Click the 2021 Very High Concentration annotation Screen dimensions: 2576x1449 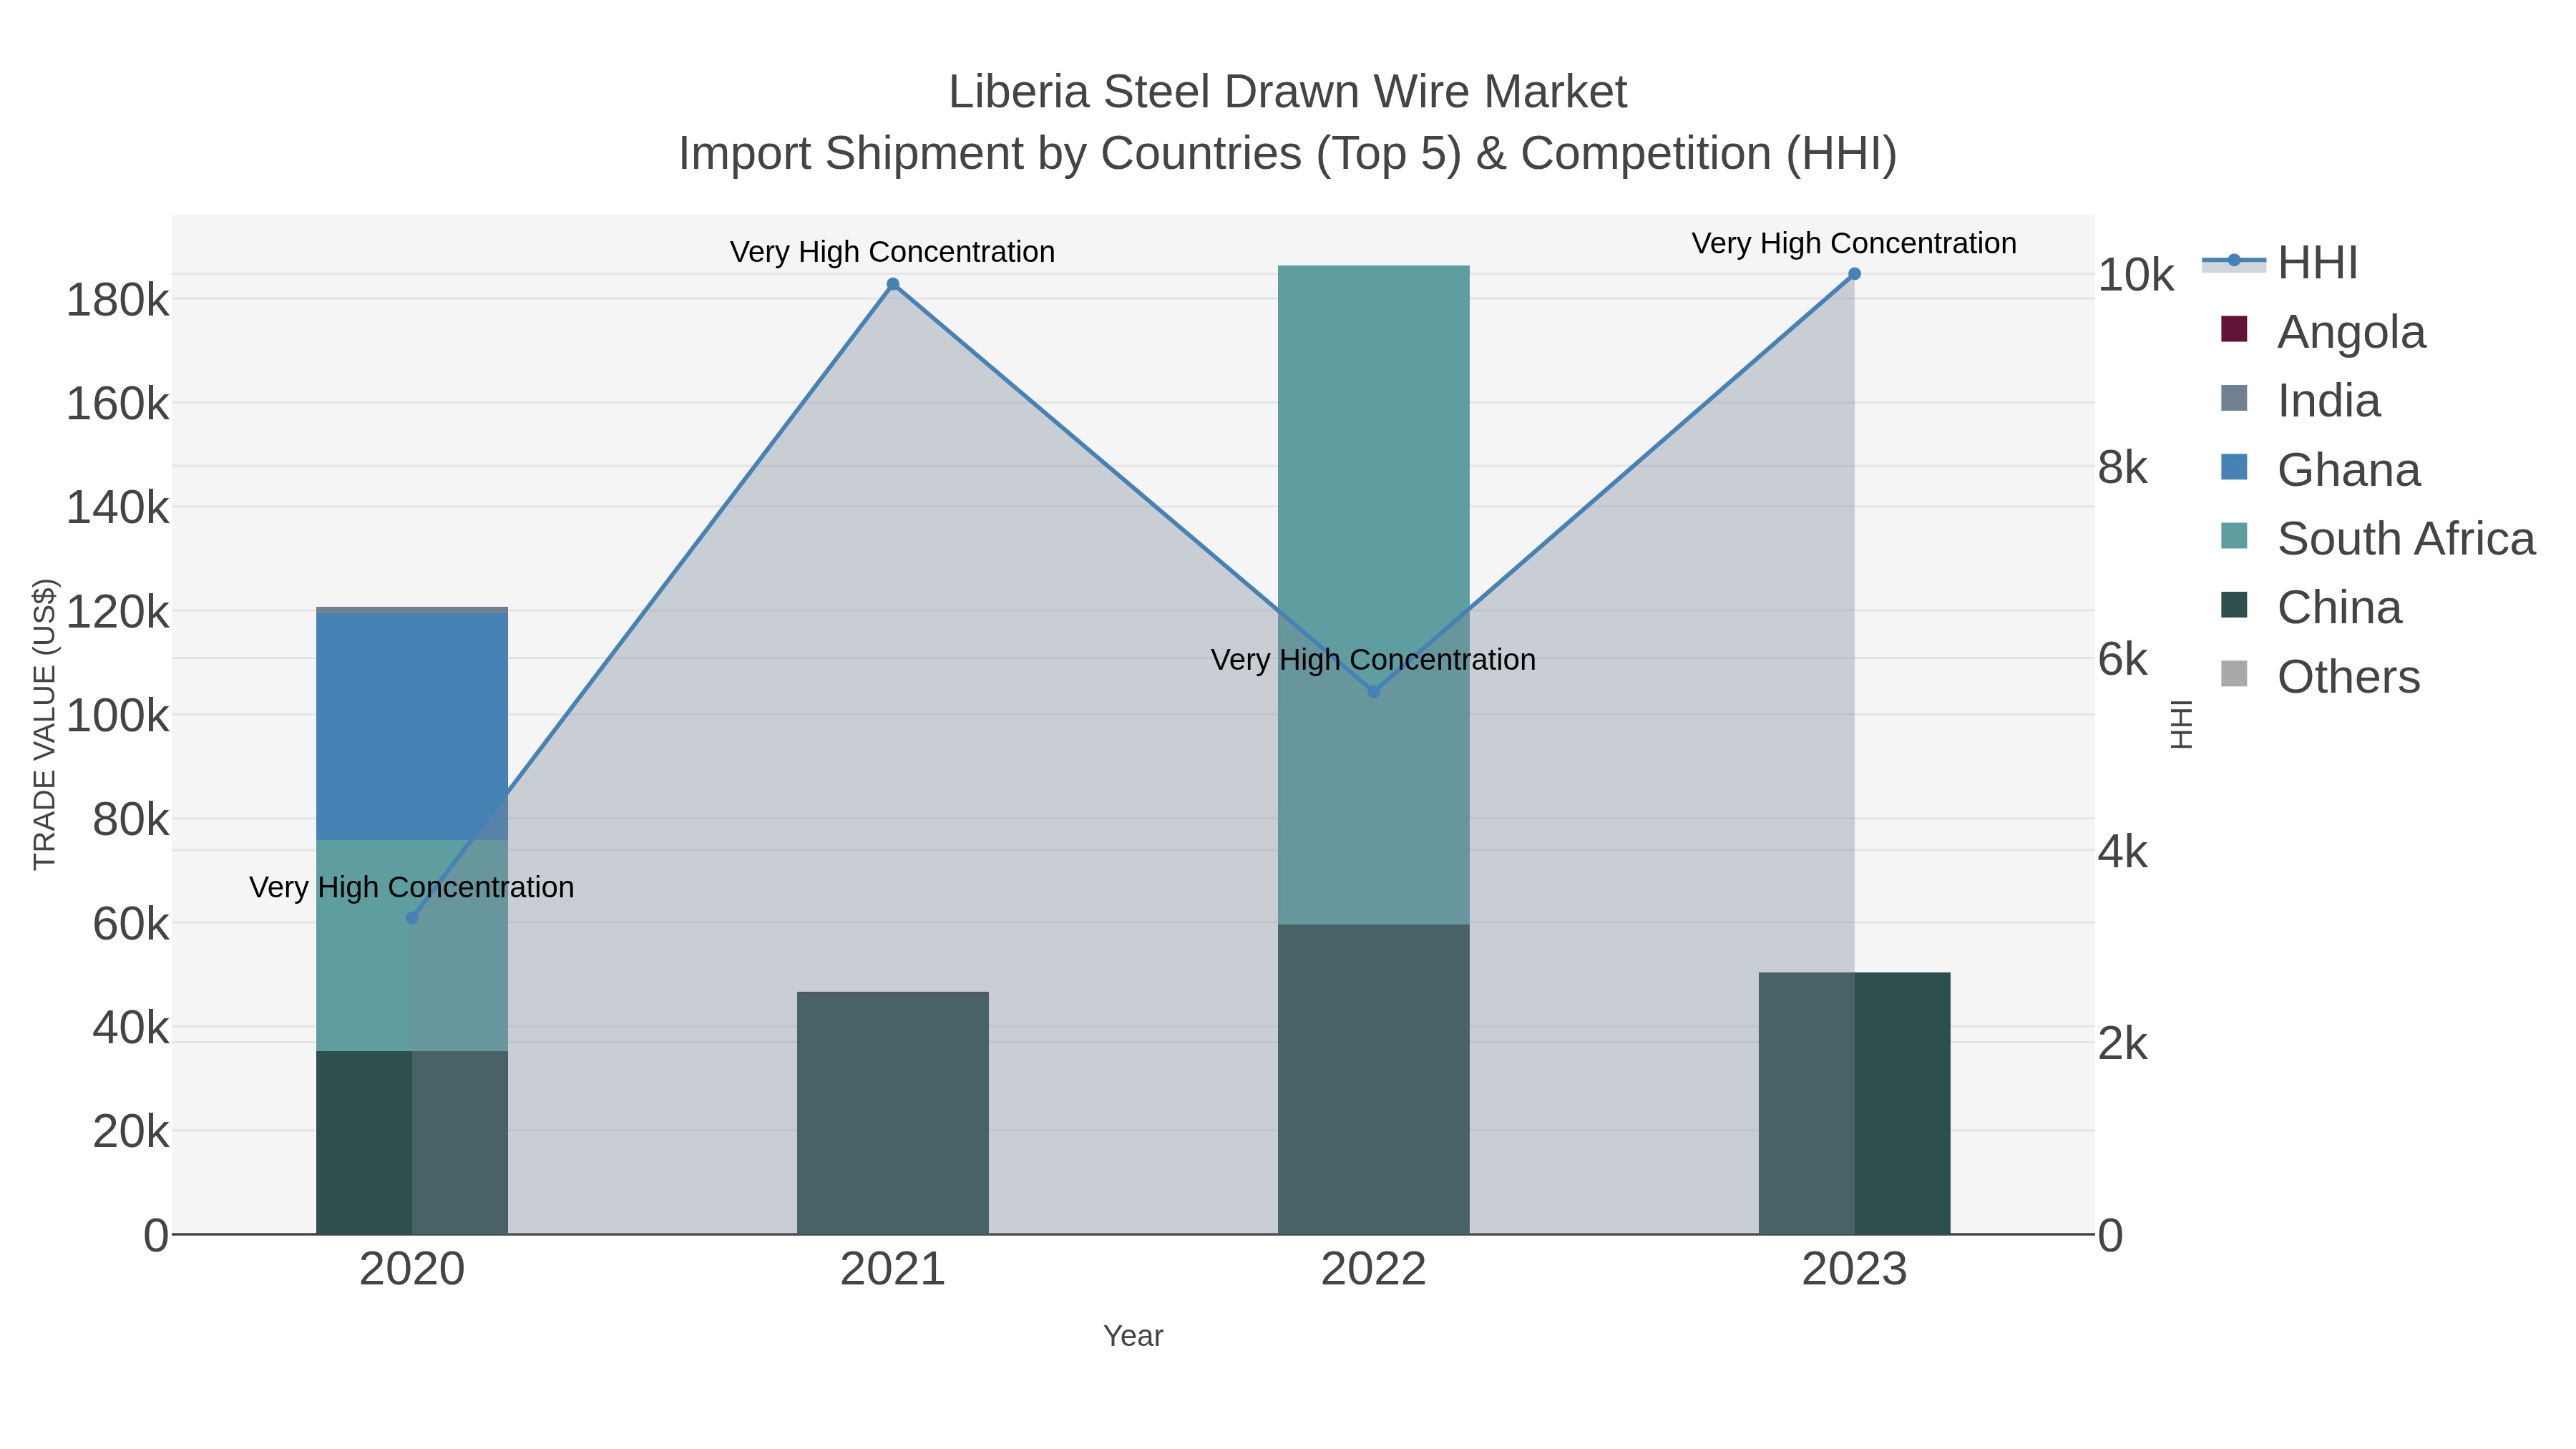pyautogui.click(x=893, y=252)
